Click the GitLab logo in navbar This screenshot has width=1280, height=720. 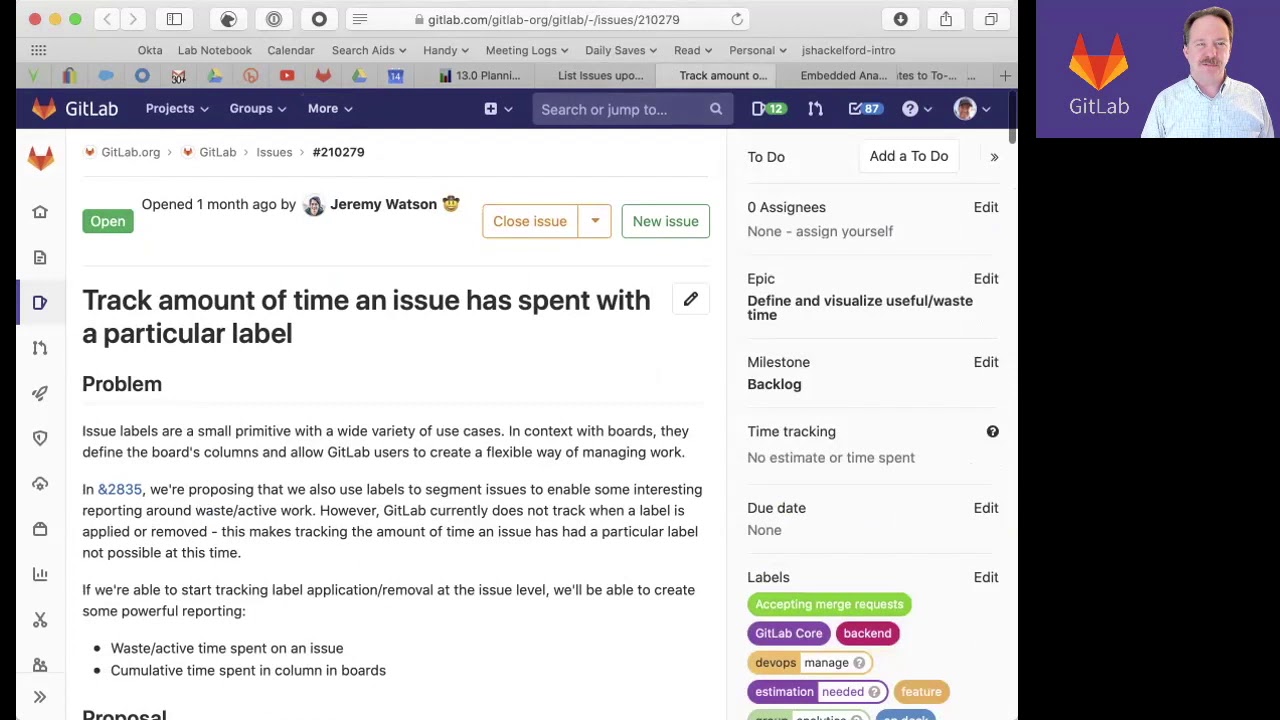pyautogui.click(x=75, y=108)
